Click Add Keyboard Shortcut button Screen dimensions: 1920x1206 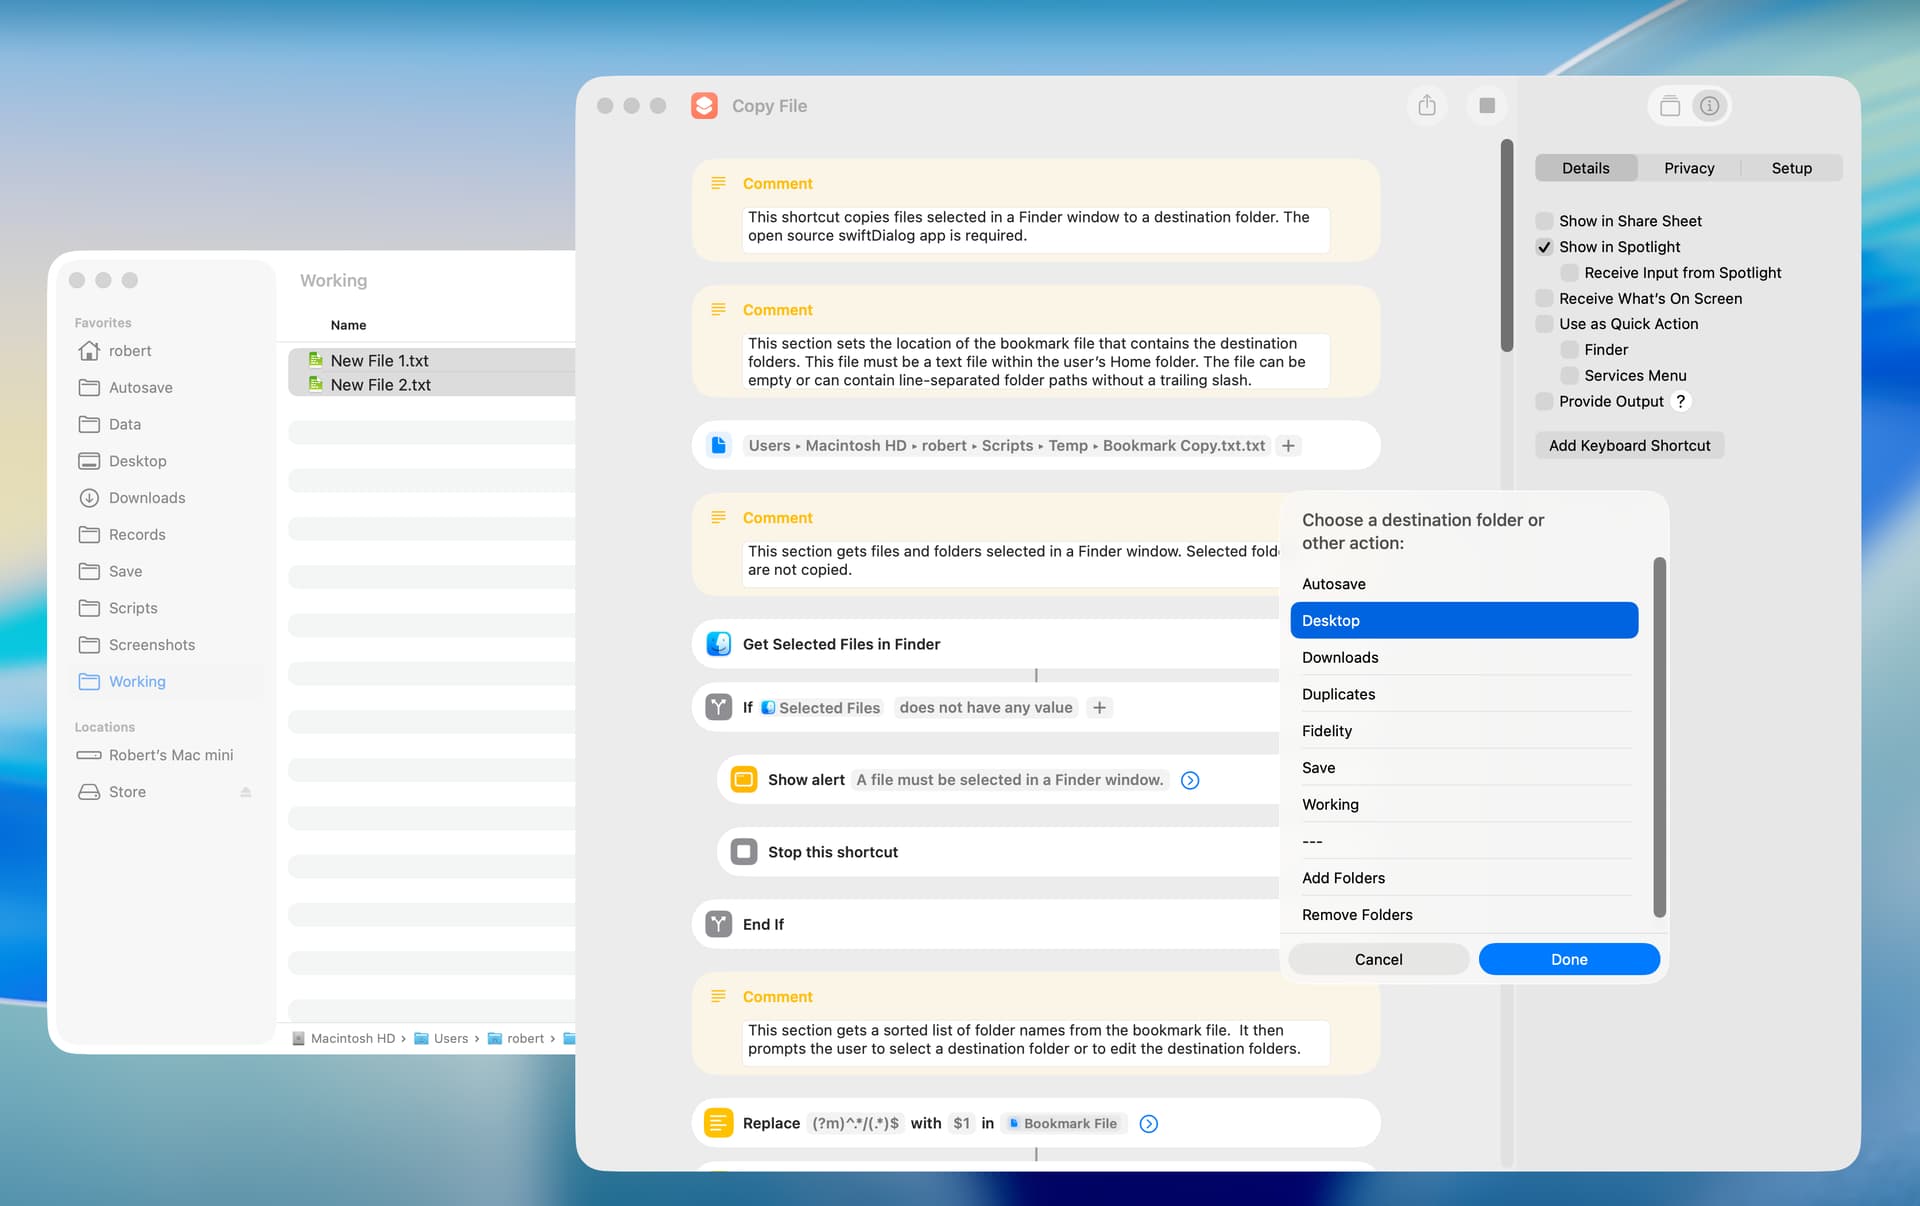(1629, 446)
